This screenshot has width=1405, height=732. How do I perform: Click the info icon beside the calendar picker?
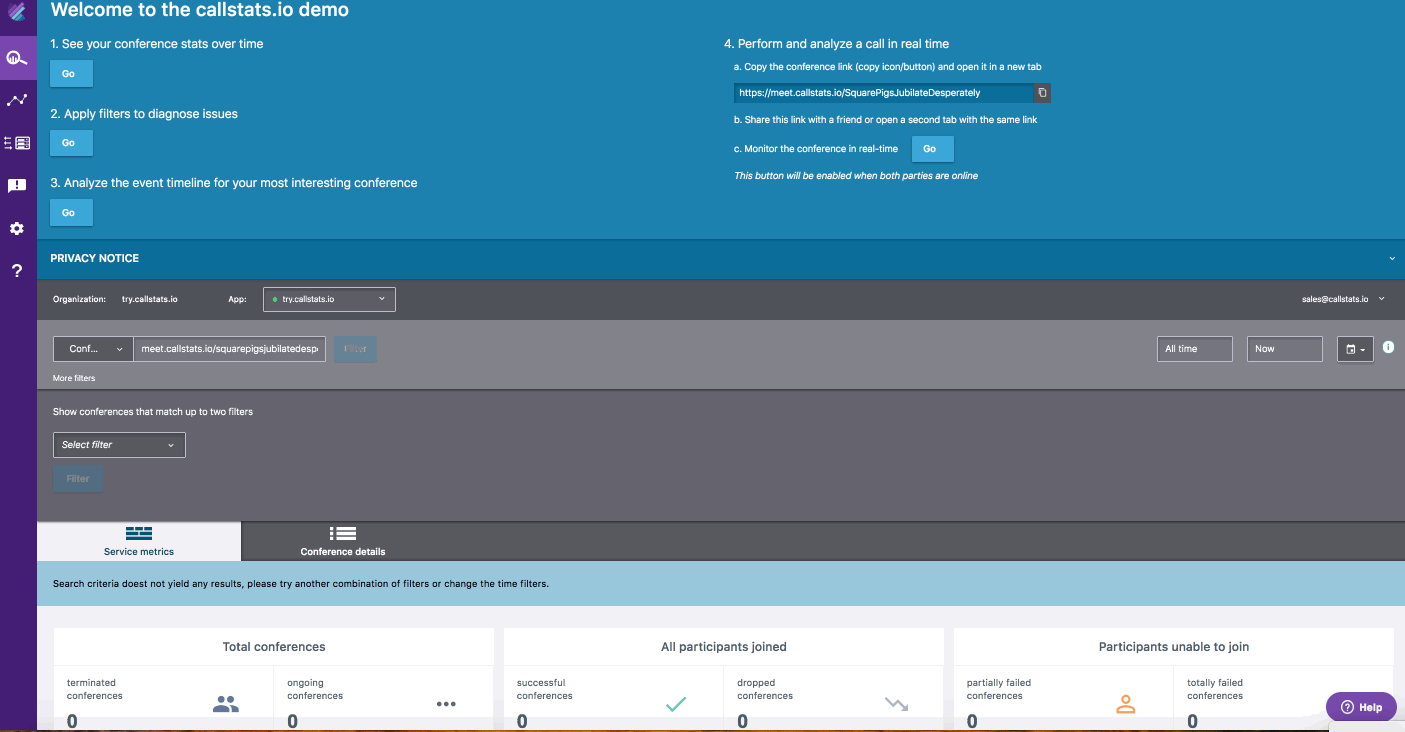(1388, 347)
